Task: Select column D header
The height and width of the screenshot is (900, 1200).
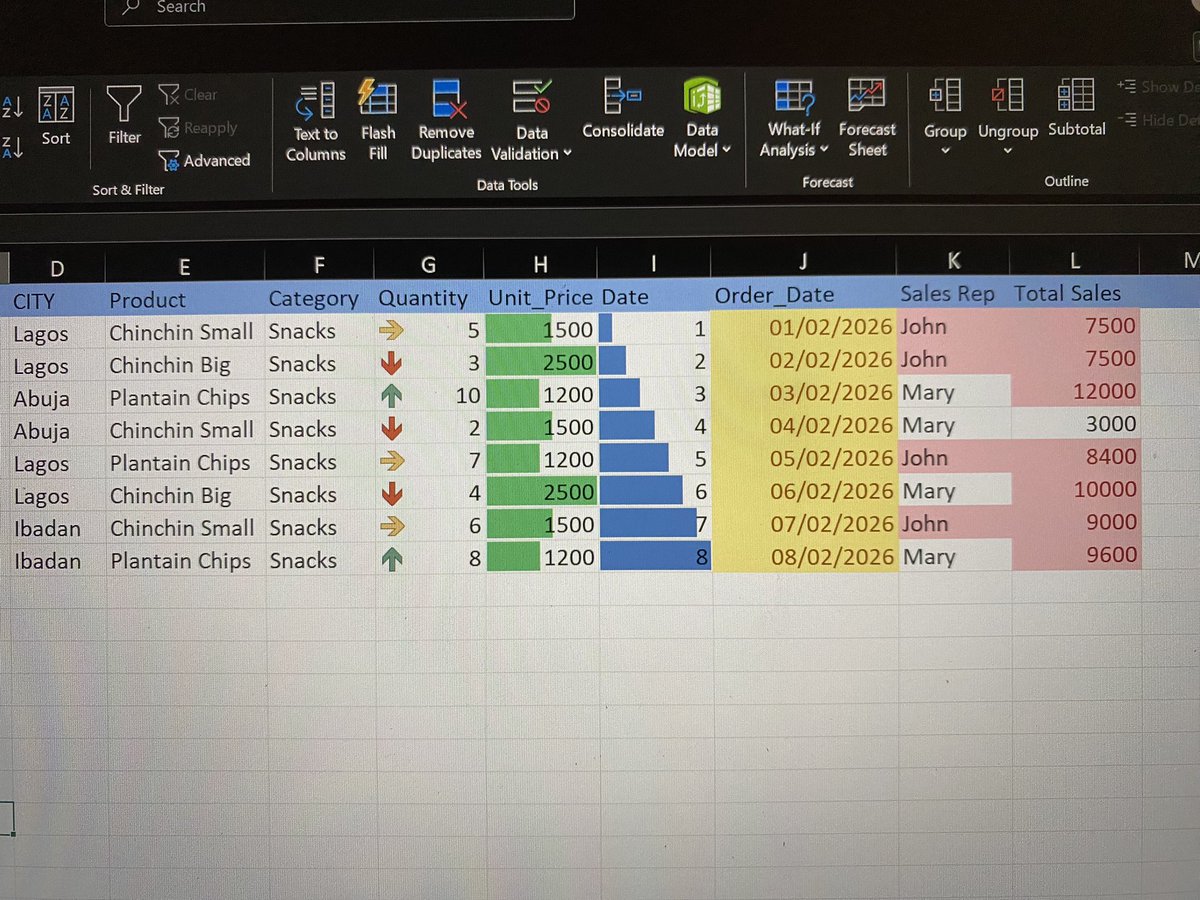Action: tap(56, 267)
